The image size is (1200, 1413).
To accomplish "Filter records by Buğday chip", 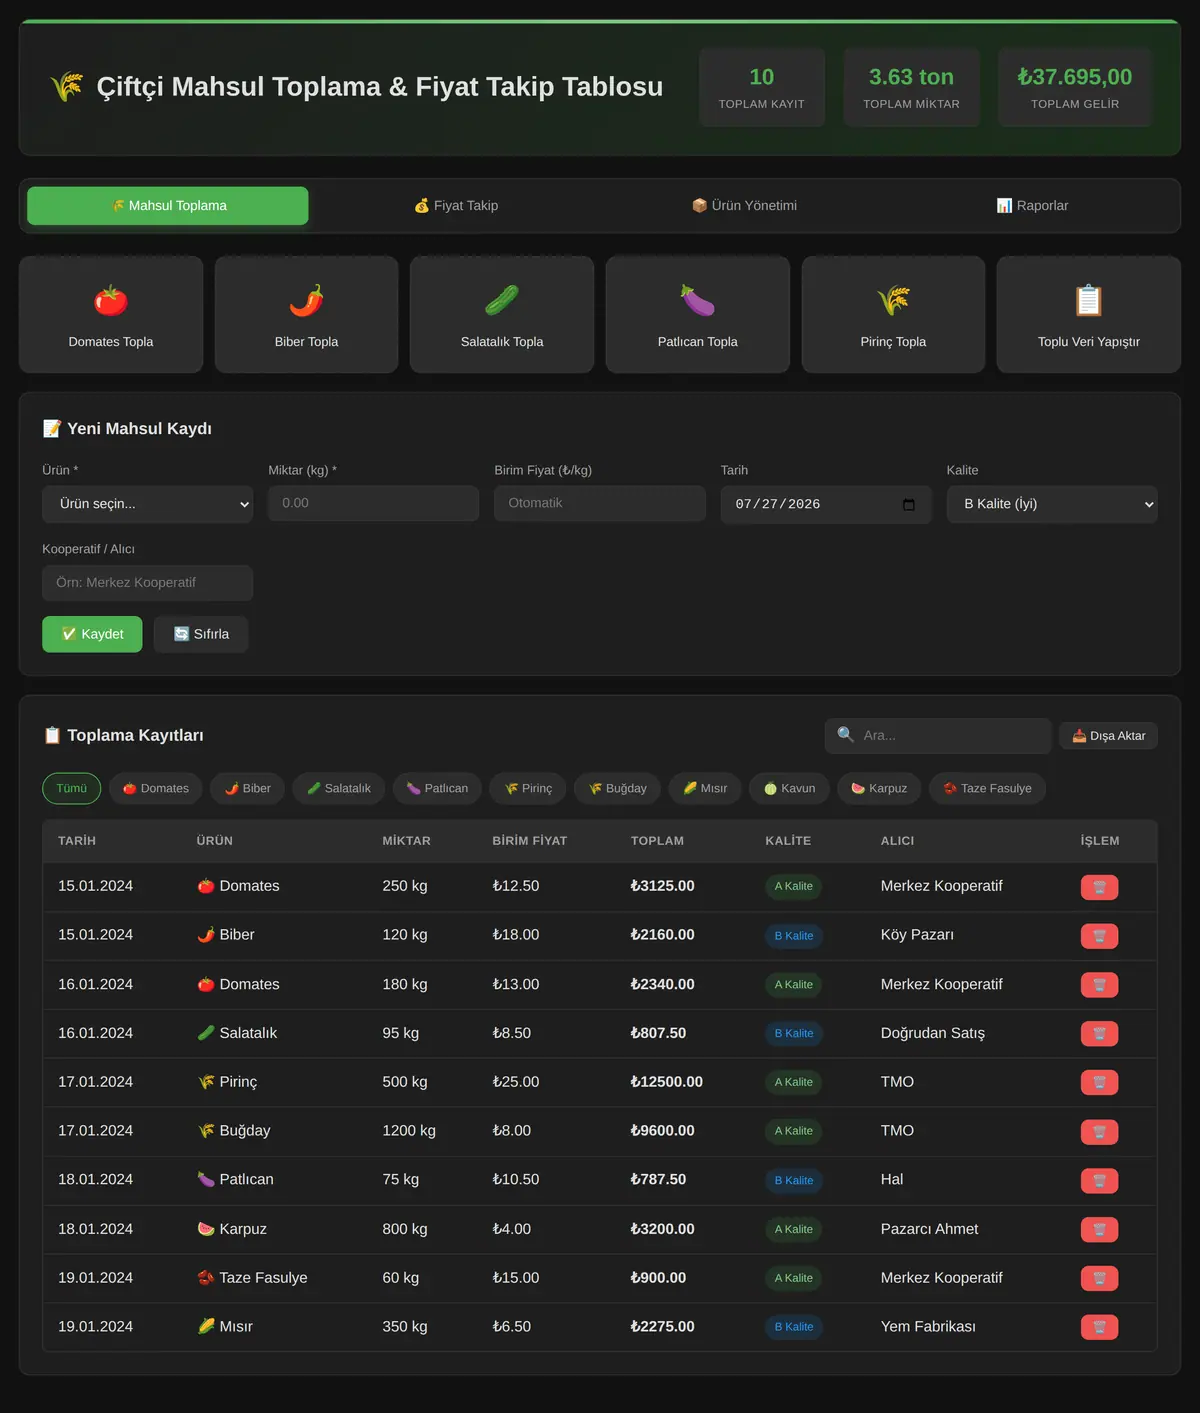I will 618,788.
